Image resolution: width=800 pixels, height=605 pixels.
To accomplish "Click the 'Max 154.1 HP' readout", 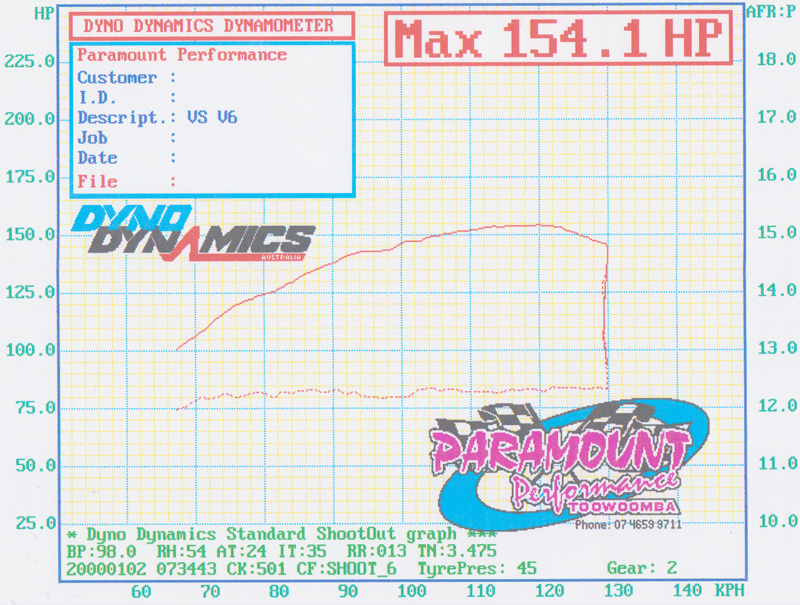I will pos(558,39).
